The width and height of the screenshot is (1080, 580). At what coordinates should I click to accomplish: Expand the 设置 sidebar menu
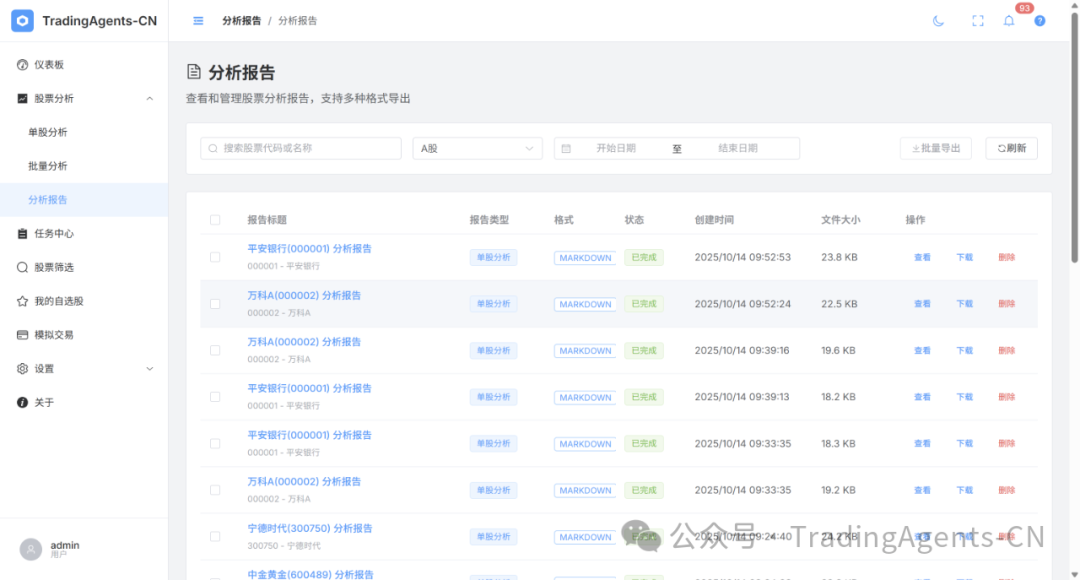pyautogui.click(x=150, y=368)
